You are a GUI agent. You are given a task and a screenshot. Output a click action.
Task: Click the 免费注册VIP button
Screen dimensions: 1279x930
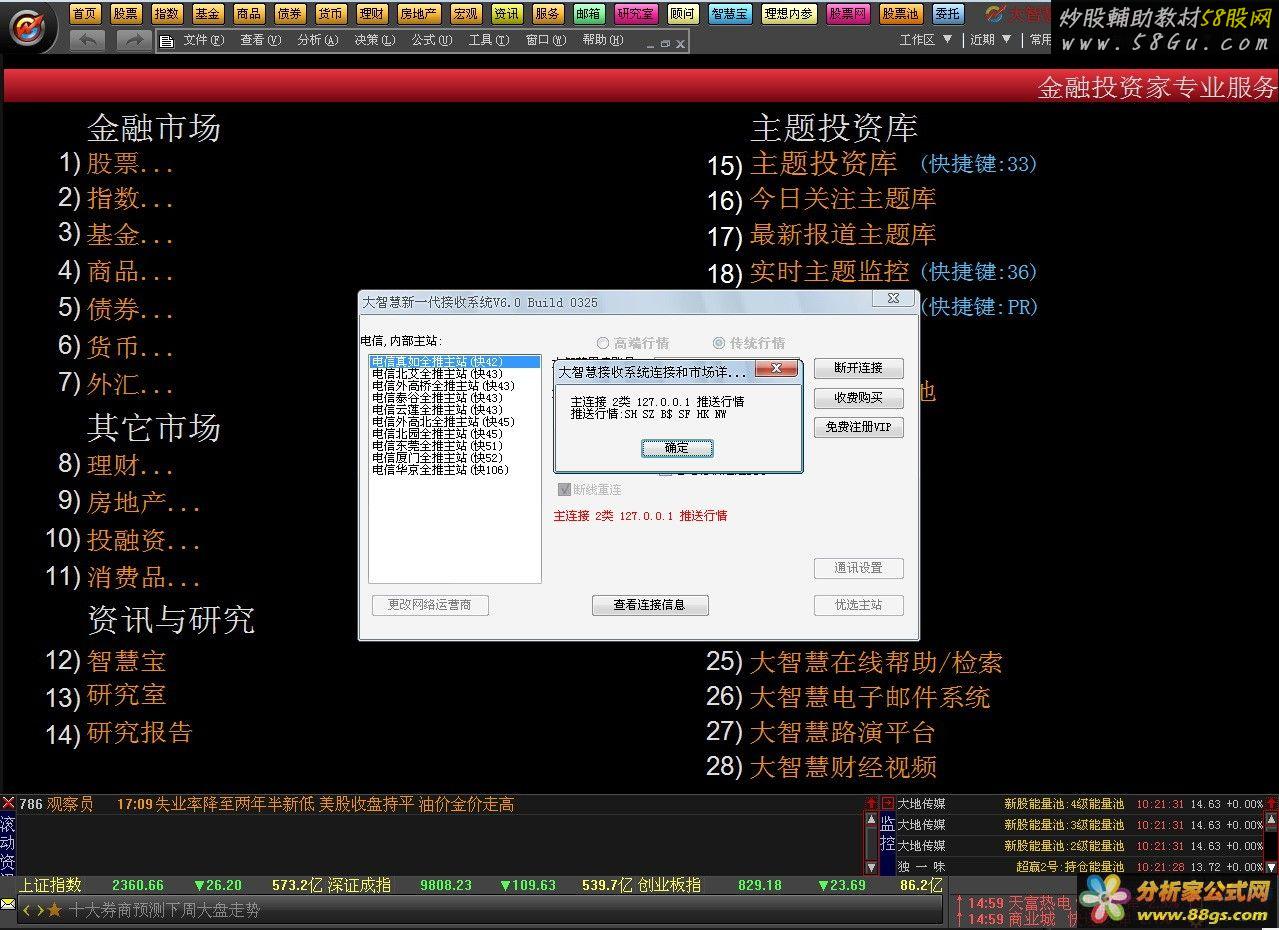point(859,428)
